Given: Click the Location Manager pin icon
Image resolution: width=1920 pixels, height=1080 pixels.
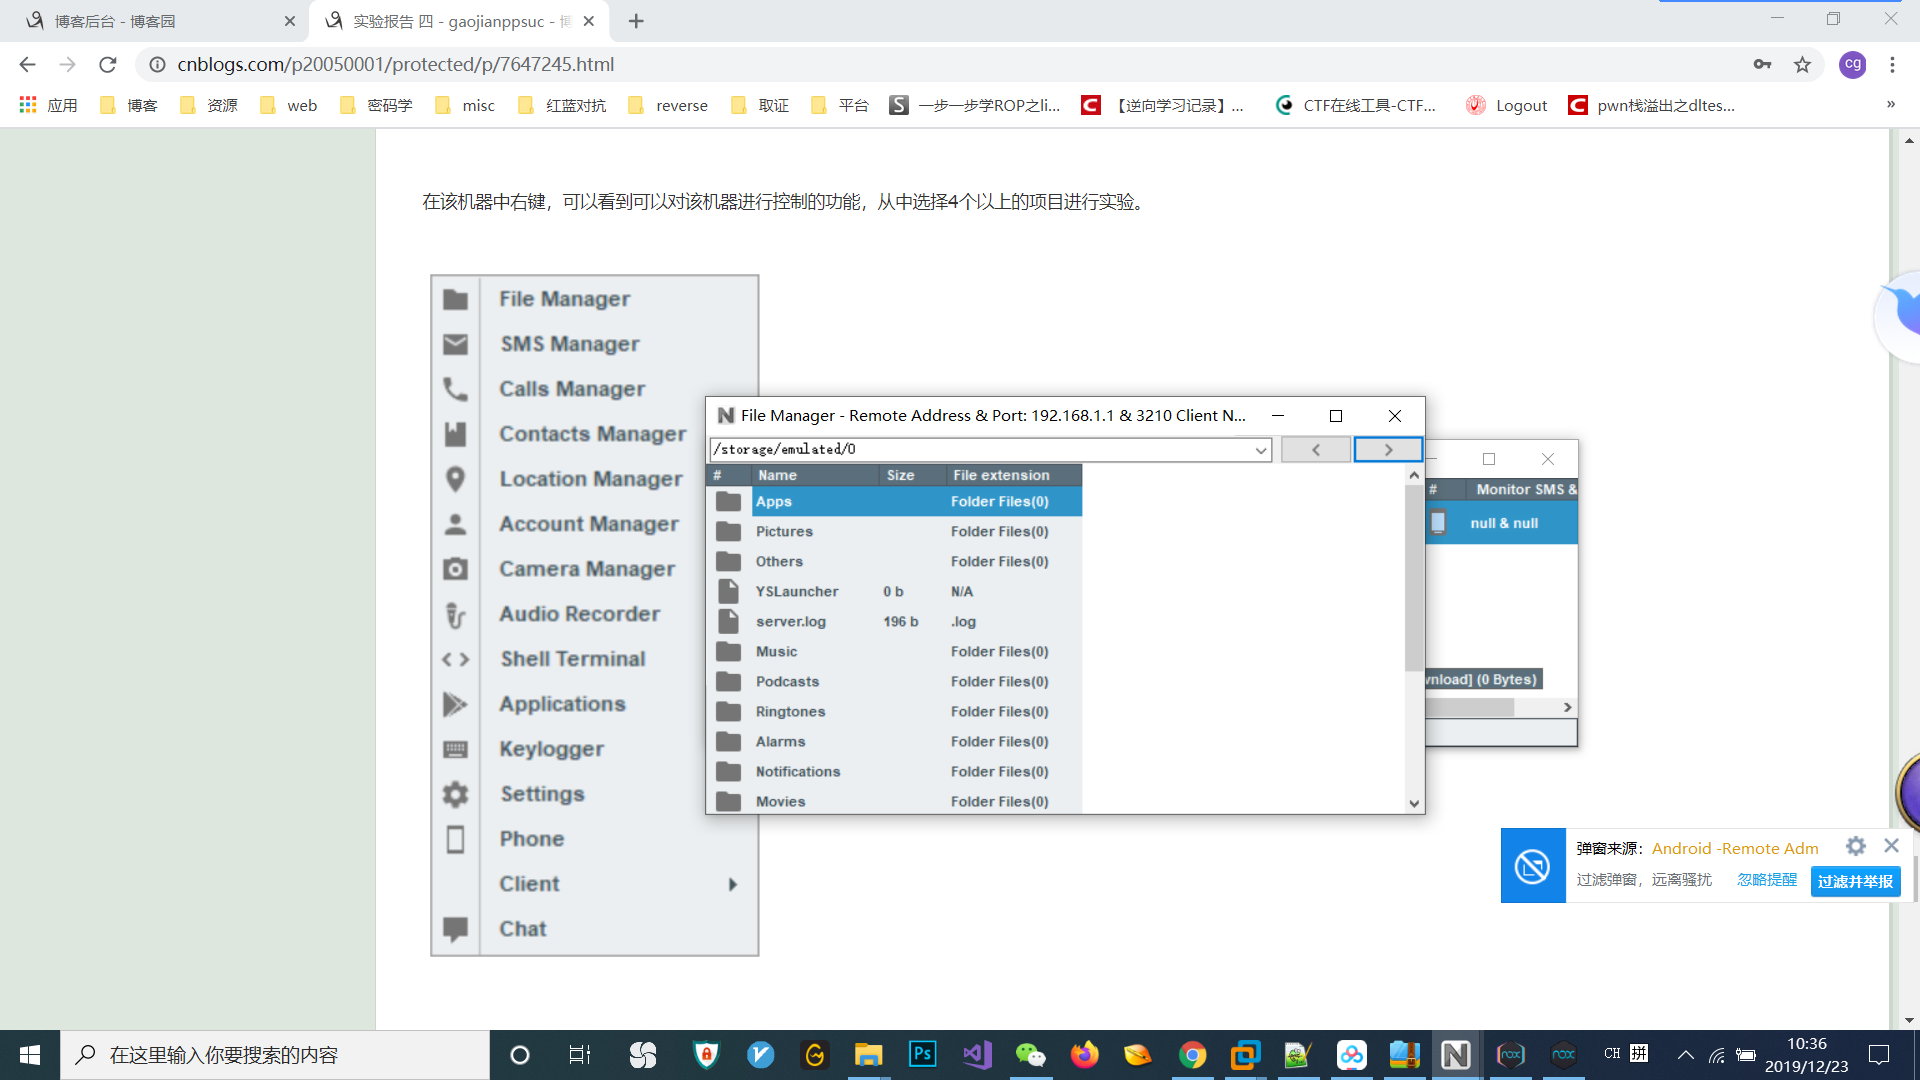Looking at the screenshot, I should (455, 479).
